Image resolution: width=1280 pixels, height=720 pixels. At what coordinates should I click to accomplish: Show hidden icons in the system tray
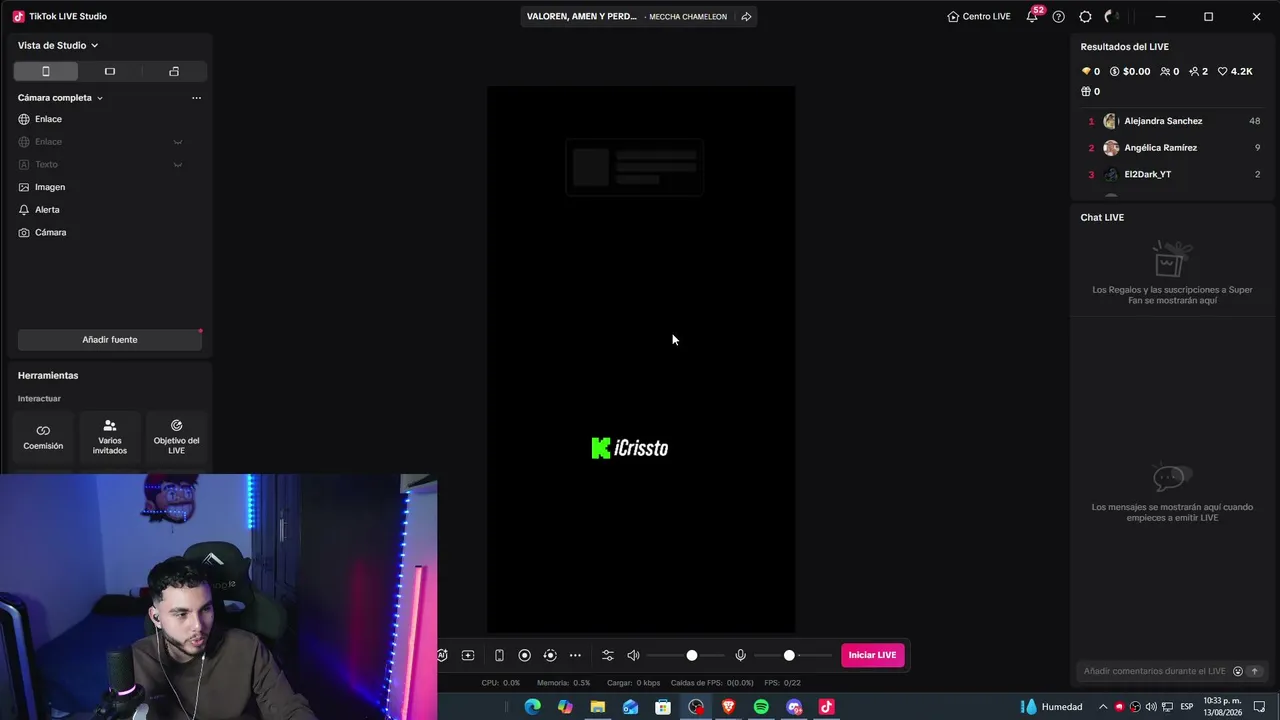[1103, 707]
